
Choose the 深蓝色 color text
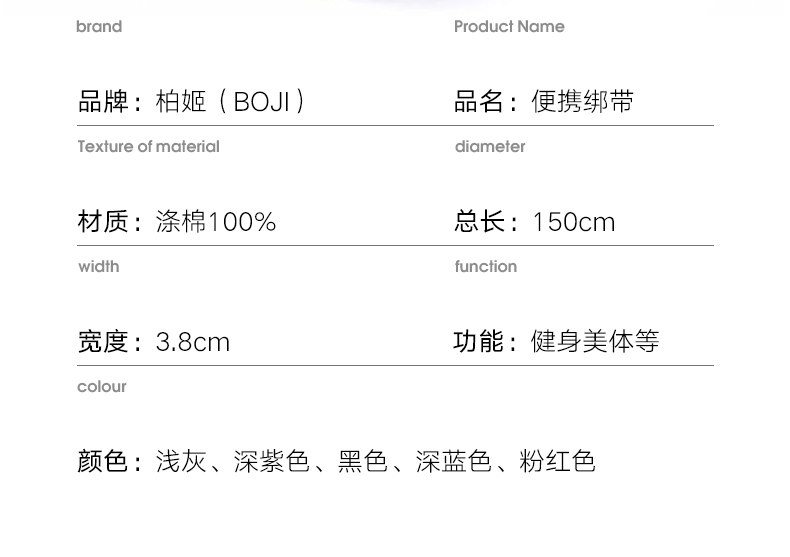453,461
